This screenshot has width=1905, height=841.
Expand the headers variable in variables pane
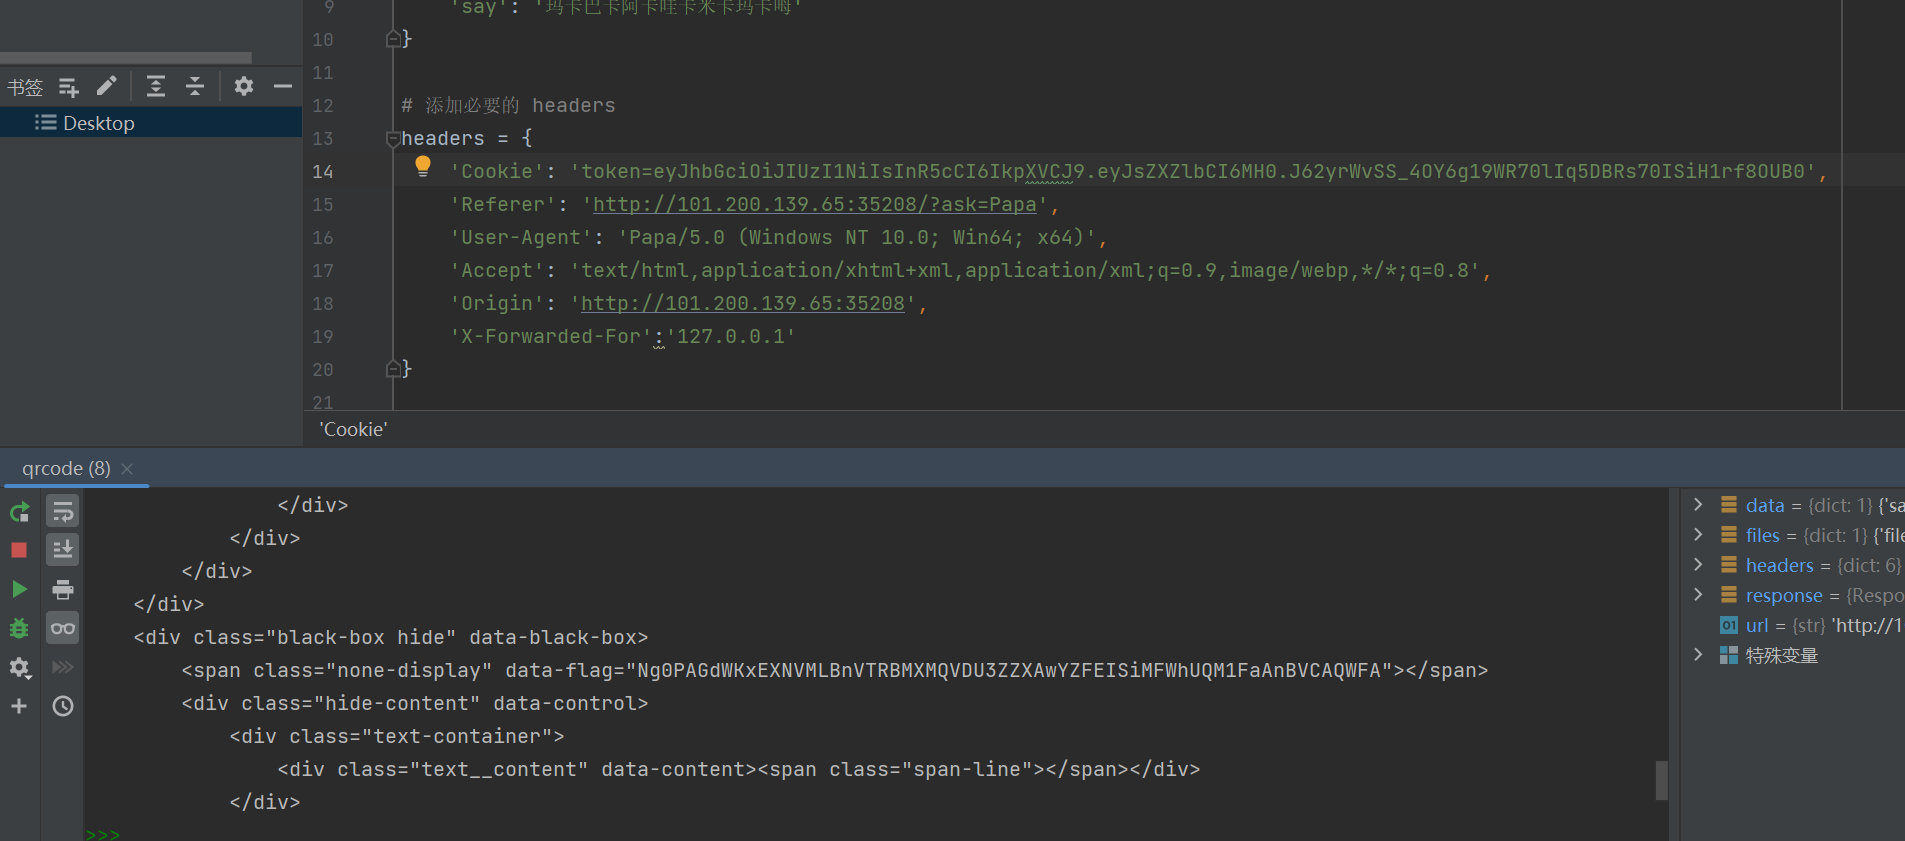click(x=1698, y=565)
